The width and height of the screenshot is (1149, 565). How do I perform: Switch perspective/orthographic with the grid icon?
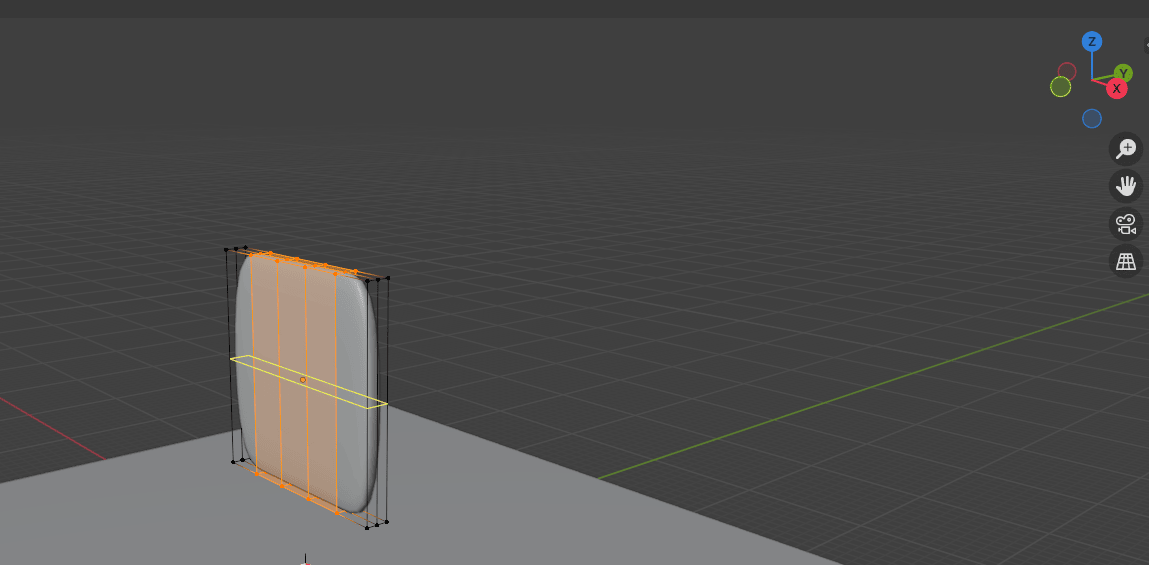coord(1127,262)
